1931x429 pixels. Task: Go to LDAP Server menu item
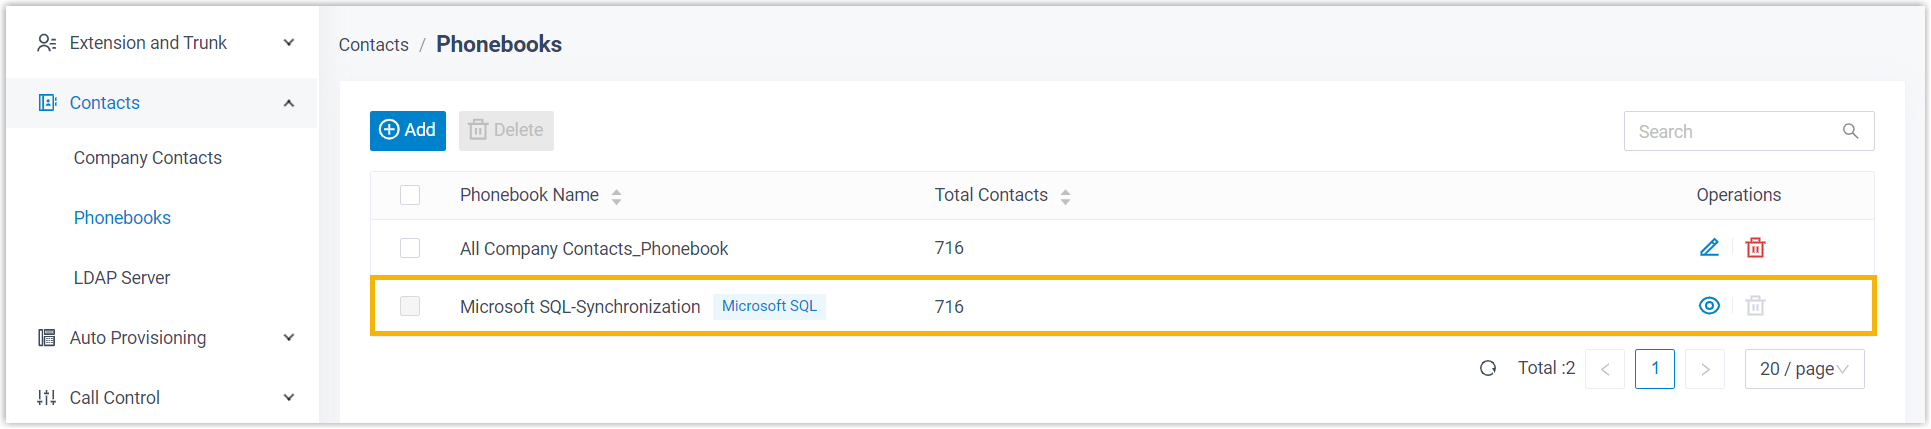pos(122,278)
